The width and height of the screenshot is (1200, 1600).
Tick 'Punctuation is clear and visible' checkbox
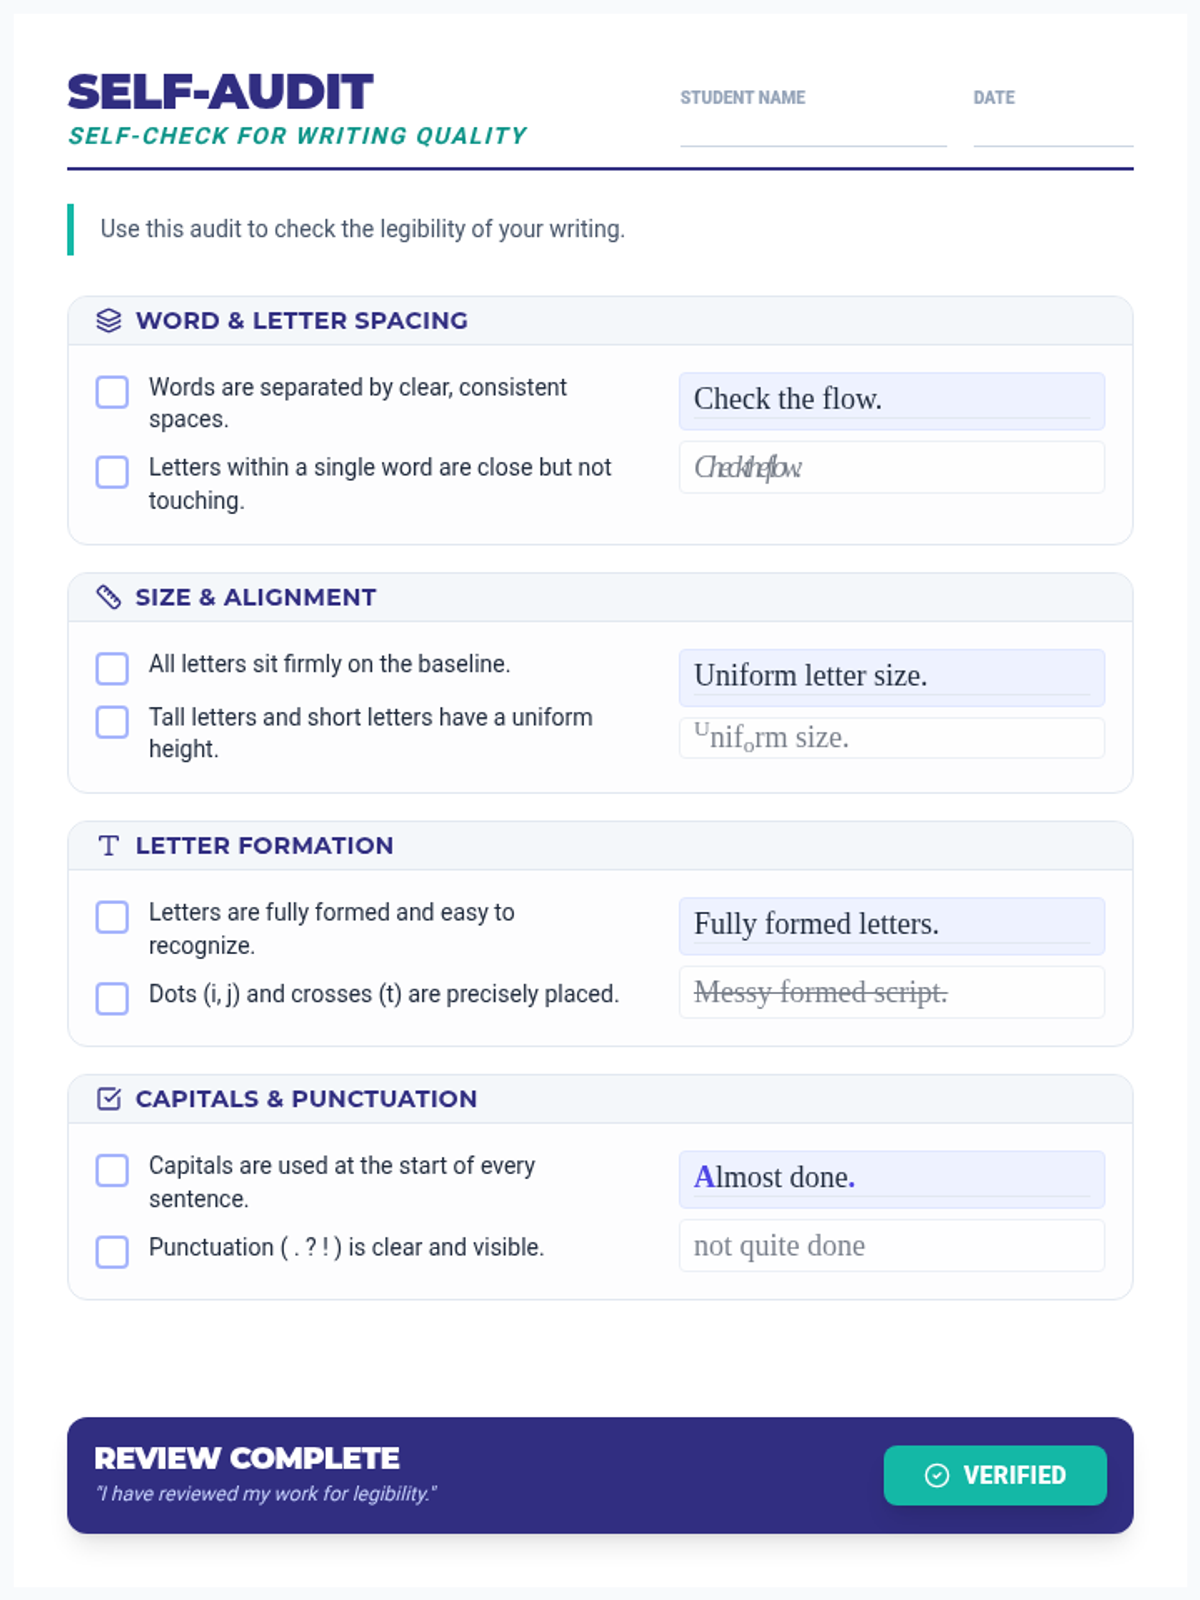[112, 1251]
